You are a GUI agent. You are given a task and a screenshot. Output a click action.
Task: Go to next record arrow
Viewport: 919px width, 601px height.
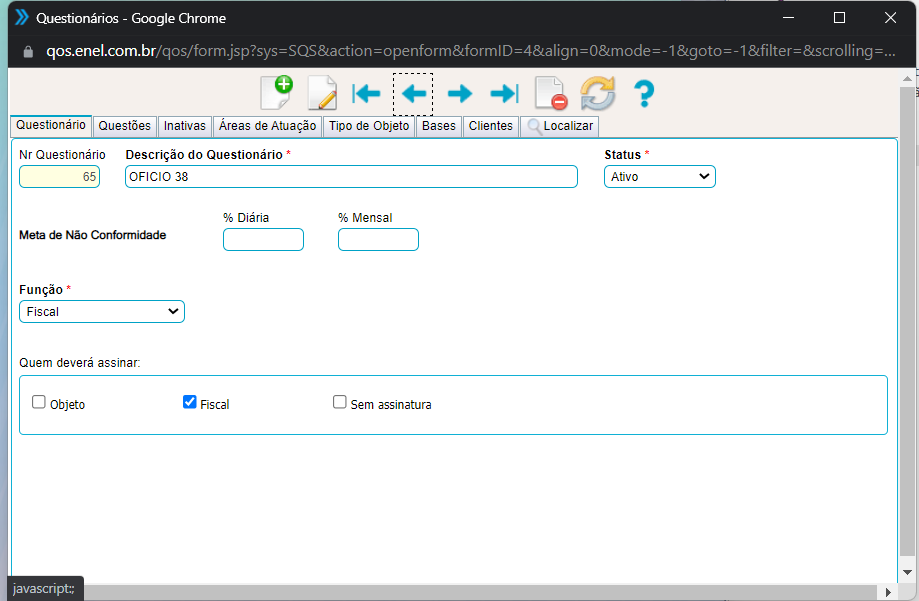459,94
